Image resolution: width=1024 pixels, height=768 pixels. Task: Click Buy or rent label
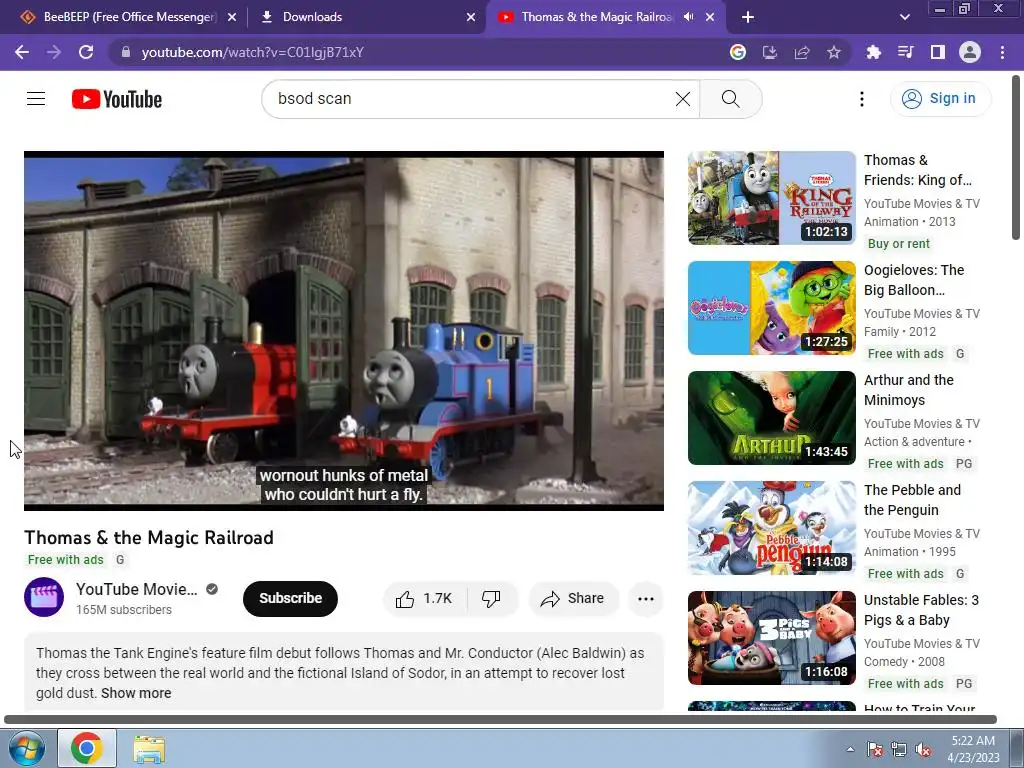point(899,244)
